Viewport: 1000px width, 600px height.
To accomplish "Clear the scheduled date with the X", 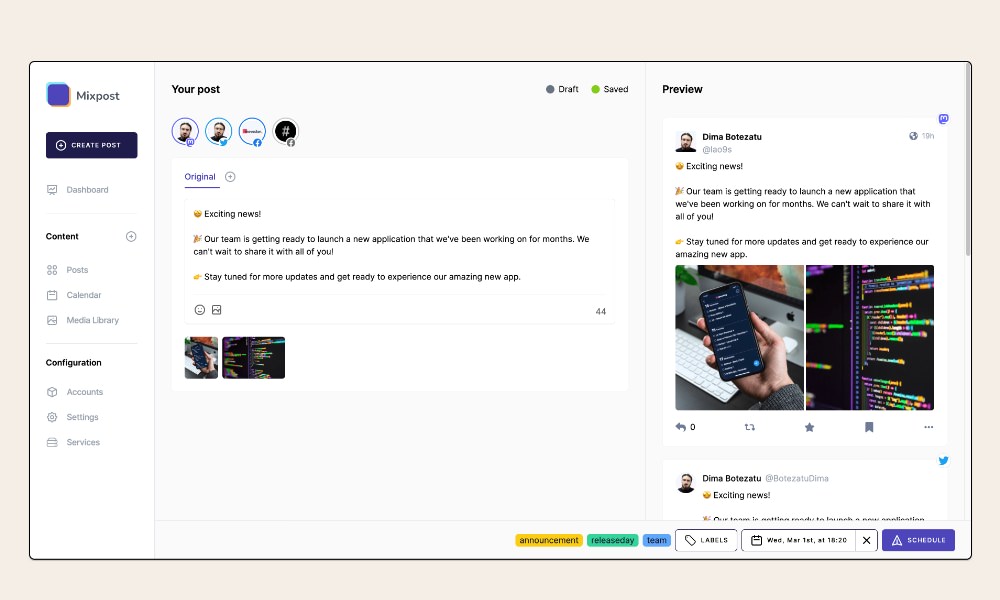I will 866,540.
